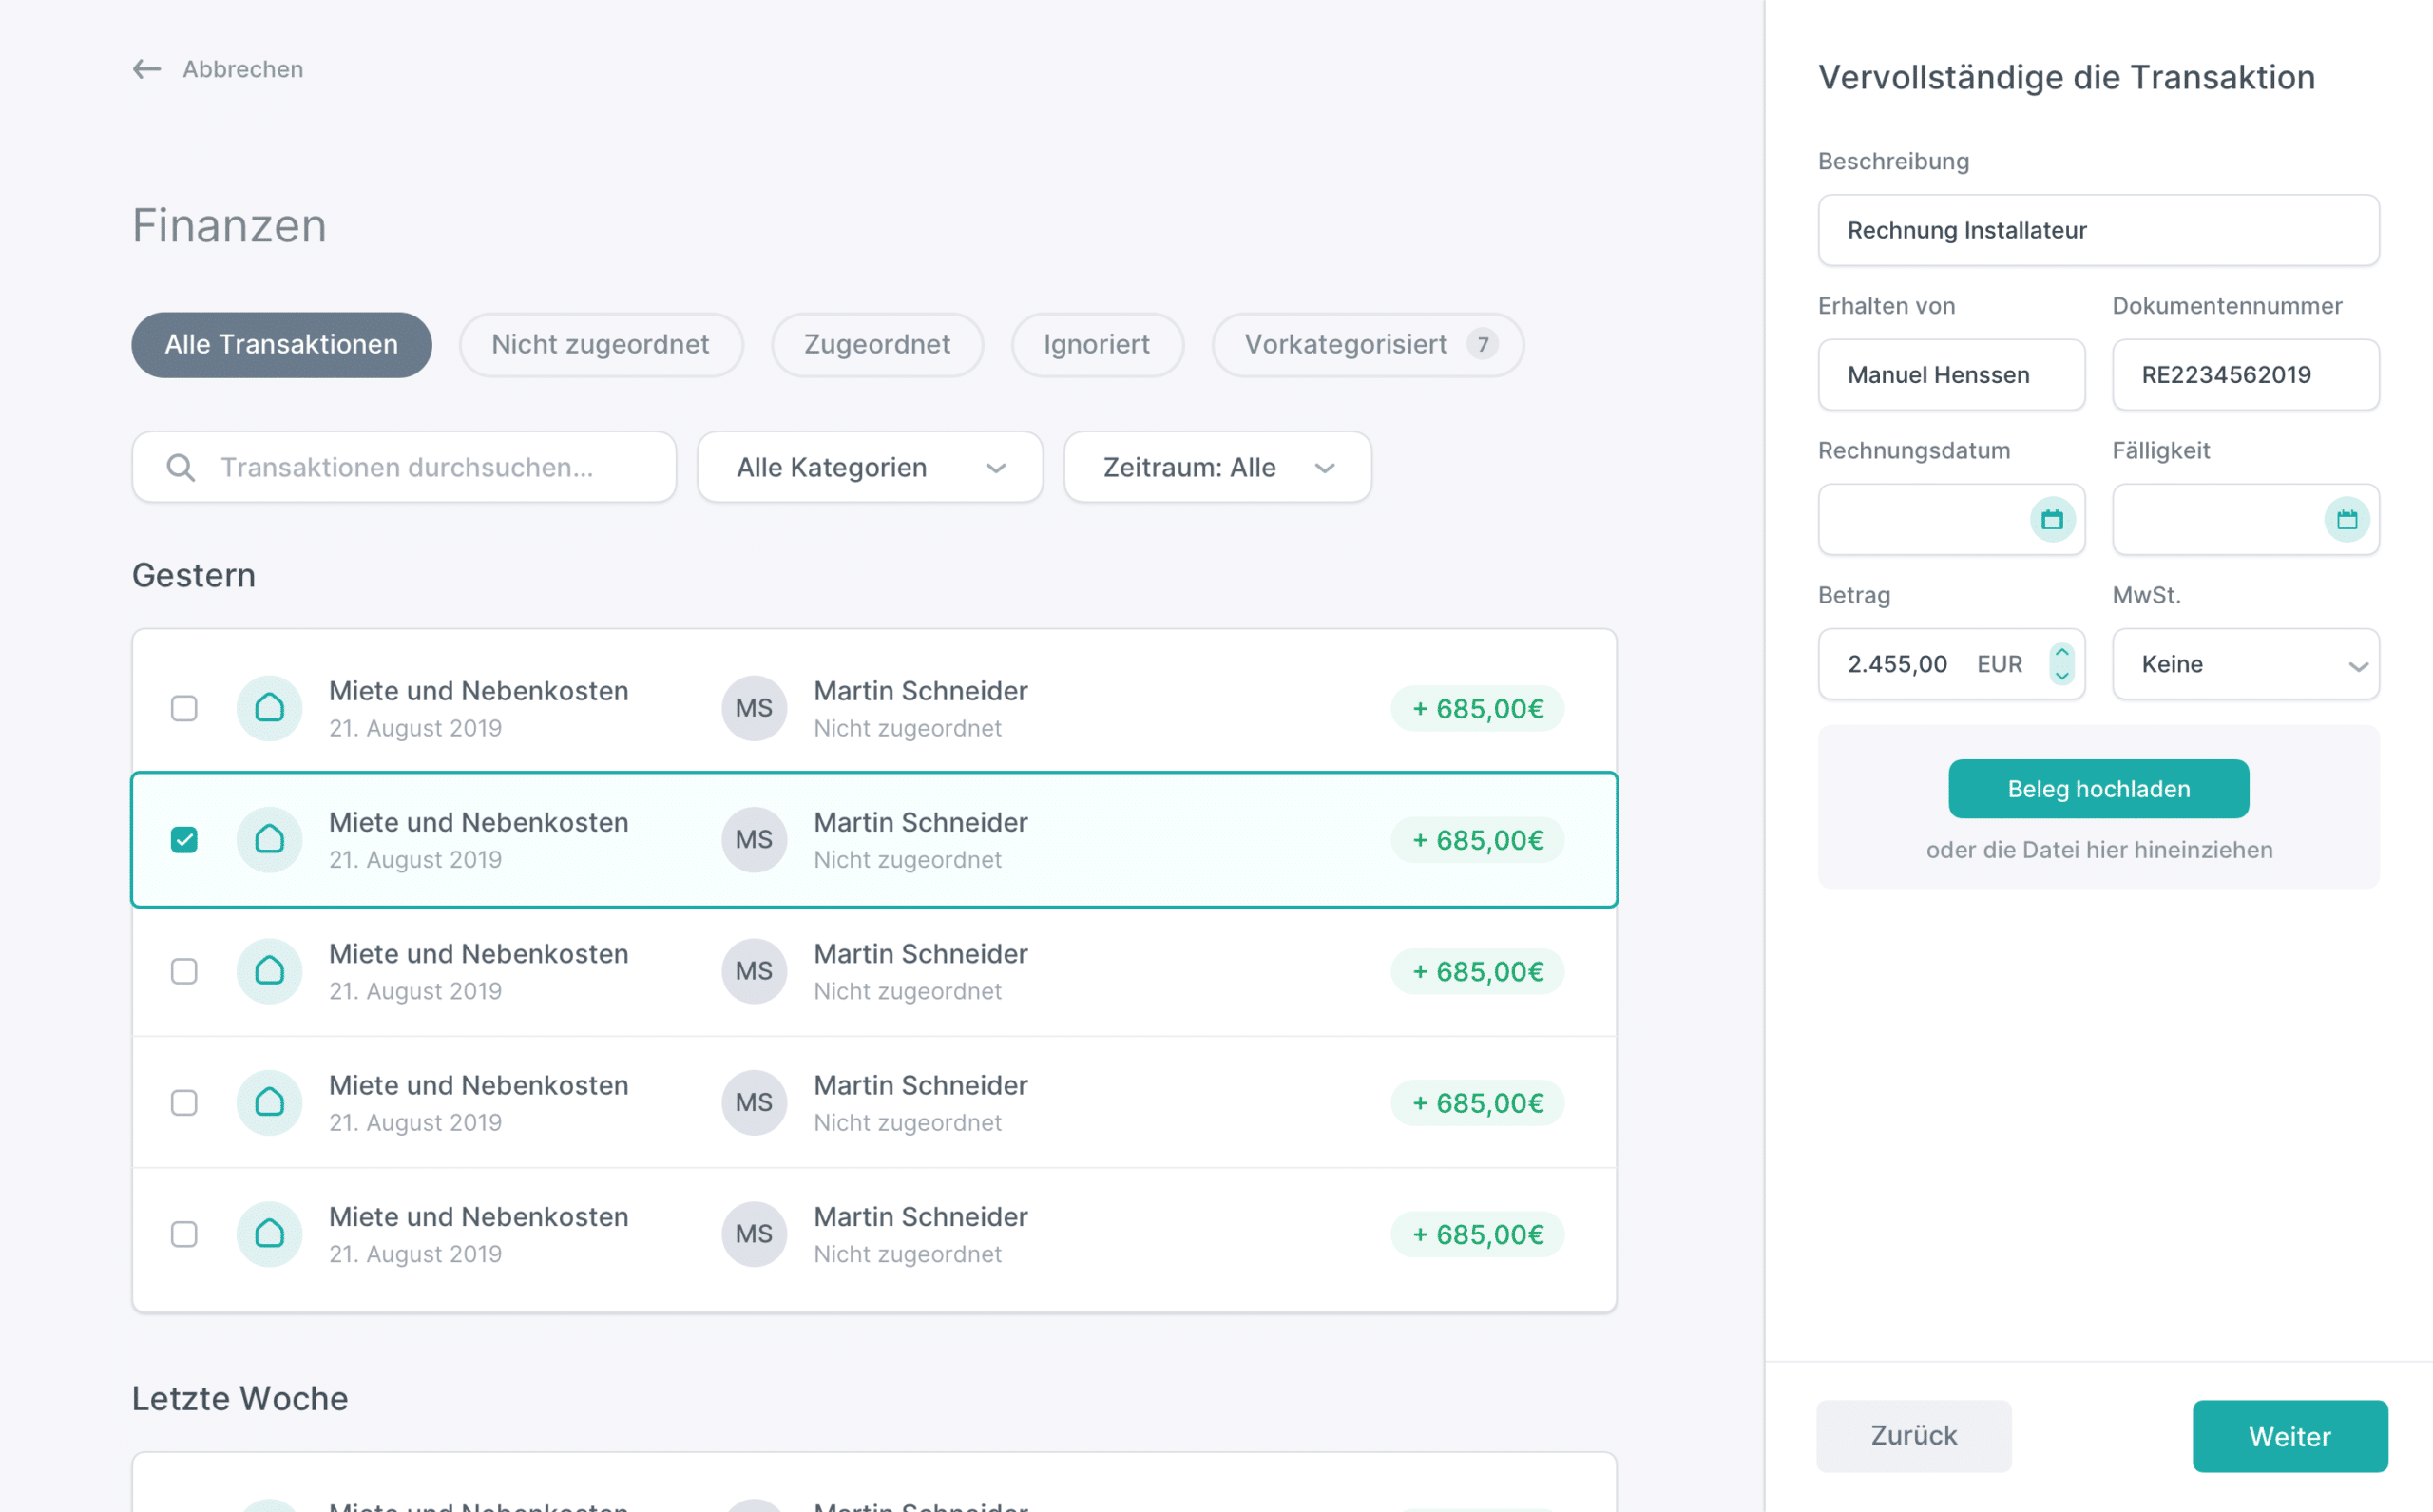Click MS avatar in selected transaction row
This screenshot has height=1512, width=2433.
tap(754, 840)
